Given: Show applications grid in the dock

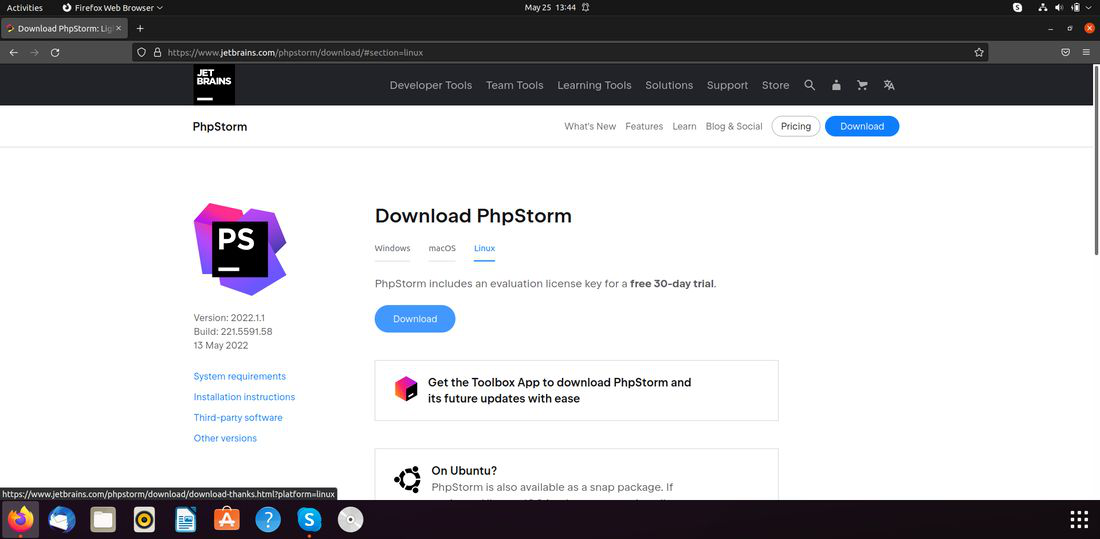Looking at the screenshot, I should (x=1078, y=520).
